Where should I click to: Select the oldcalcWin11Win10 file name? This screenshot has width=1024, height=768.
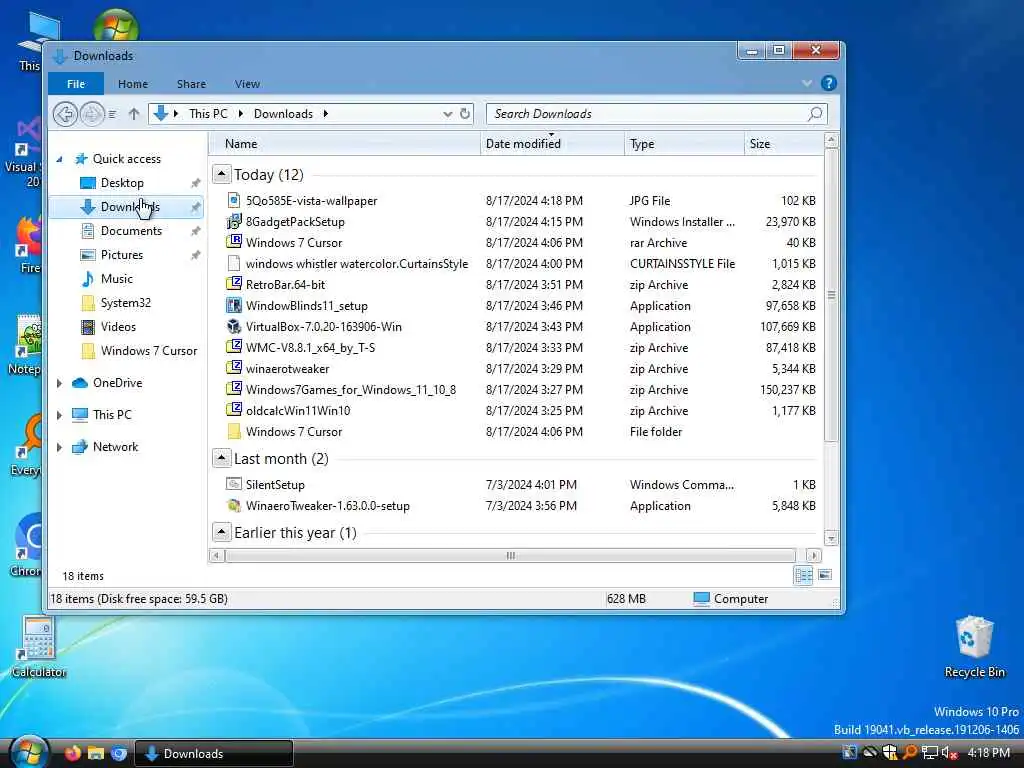298,410
